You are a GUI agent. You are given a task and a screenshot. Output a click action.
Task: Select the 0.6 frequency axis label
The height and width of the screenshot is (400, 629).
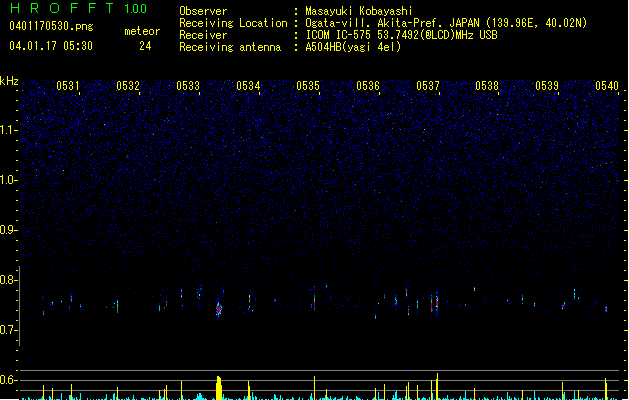(x=7, y=380)
